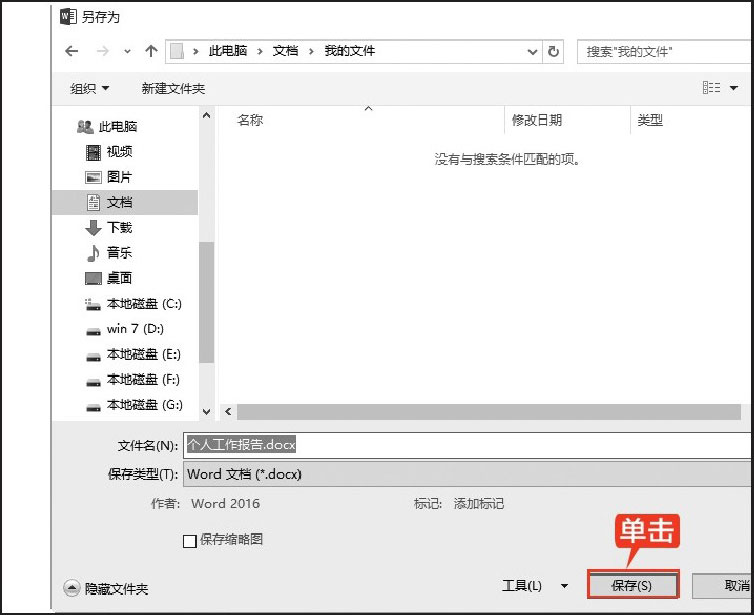Open the 图片 folder in sidebar
This screenshot has height=615, width=754.
point(119,177)
